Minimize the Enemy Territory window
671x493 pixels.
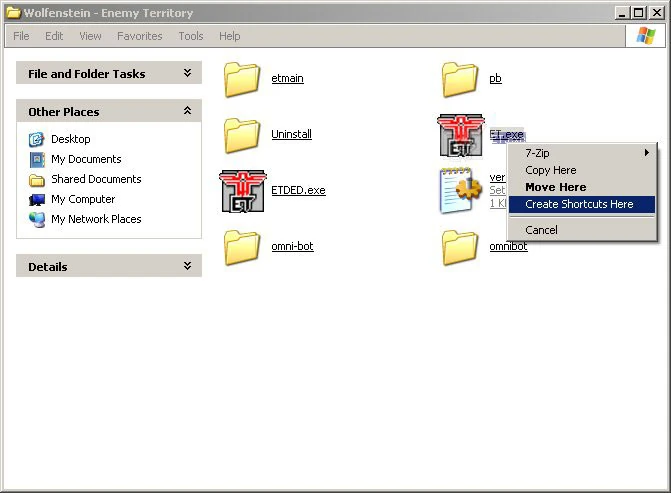(x=622, y=13)
